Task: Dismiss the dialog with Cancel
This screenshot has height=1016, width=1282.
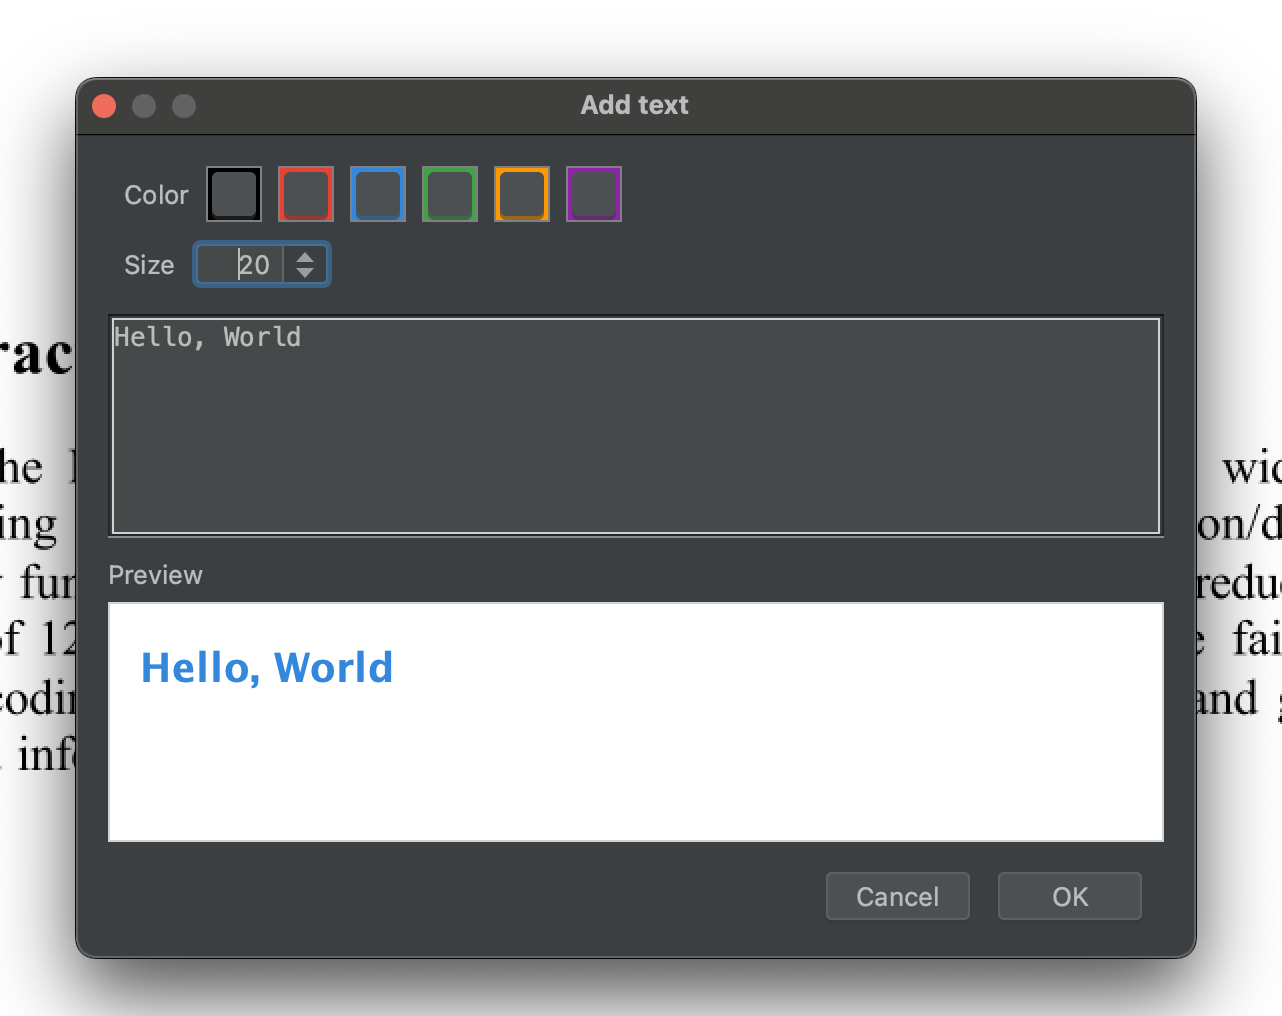Action: pyautogui.click(x=897, y=896)
